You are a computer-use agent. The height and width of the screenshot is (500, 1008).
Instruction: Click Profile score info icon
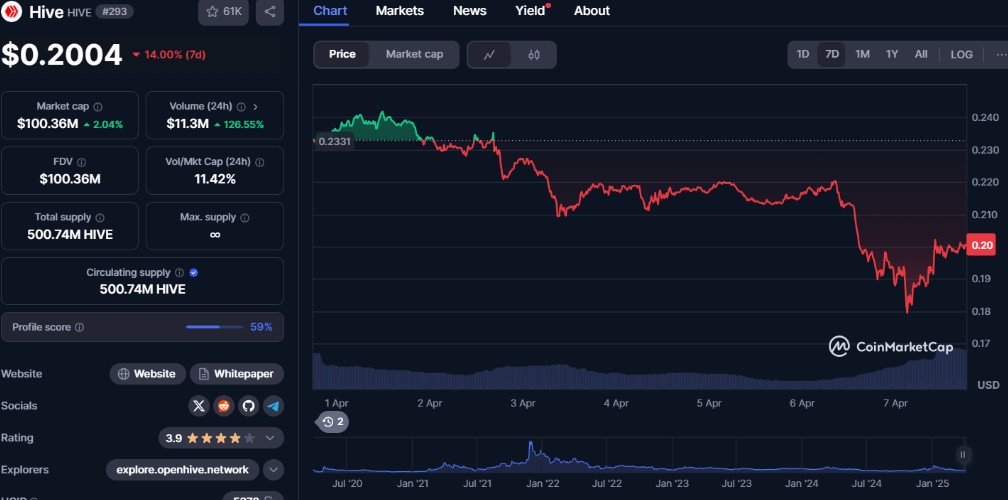pos(79,327)
